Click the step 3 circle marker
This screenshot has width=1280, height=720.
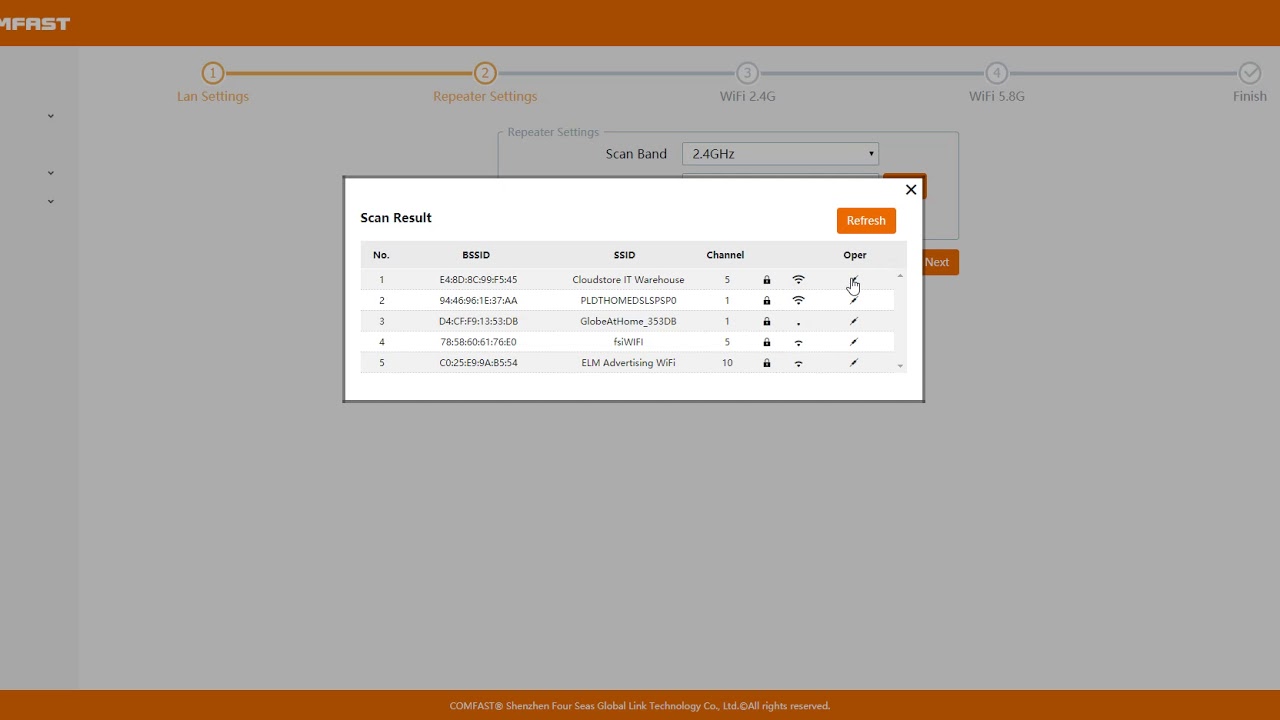(x=747, y=73)
